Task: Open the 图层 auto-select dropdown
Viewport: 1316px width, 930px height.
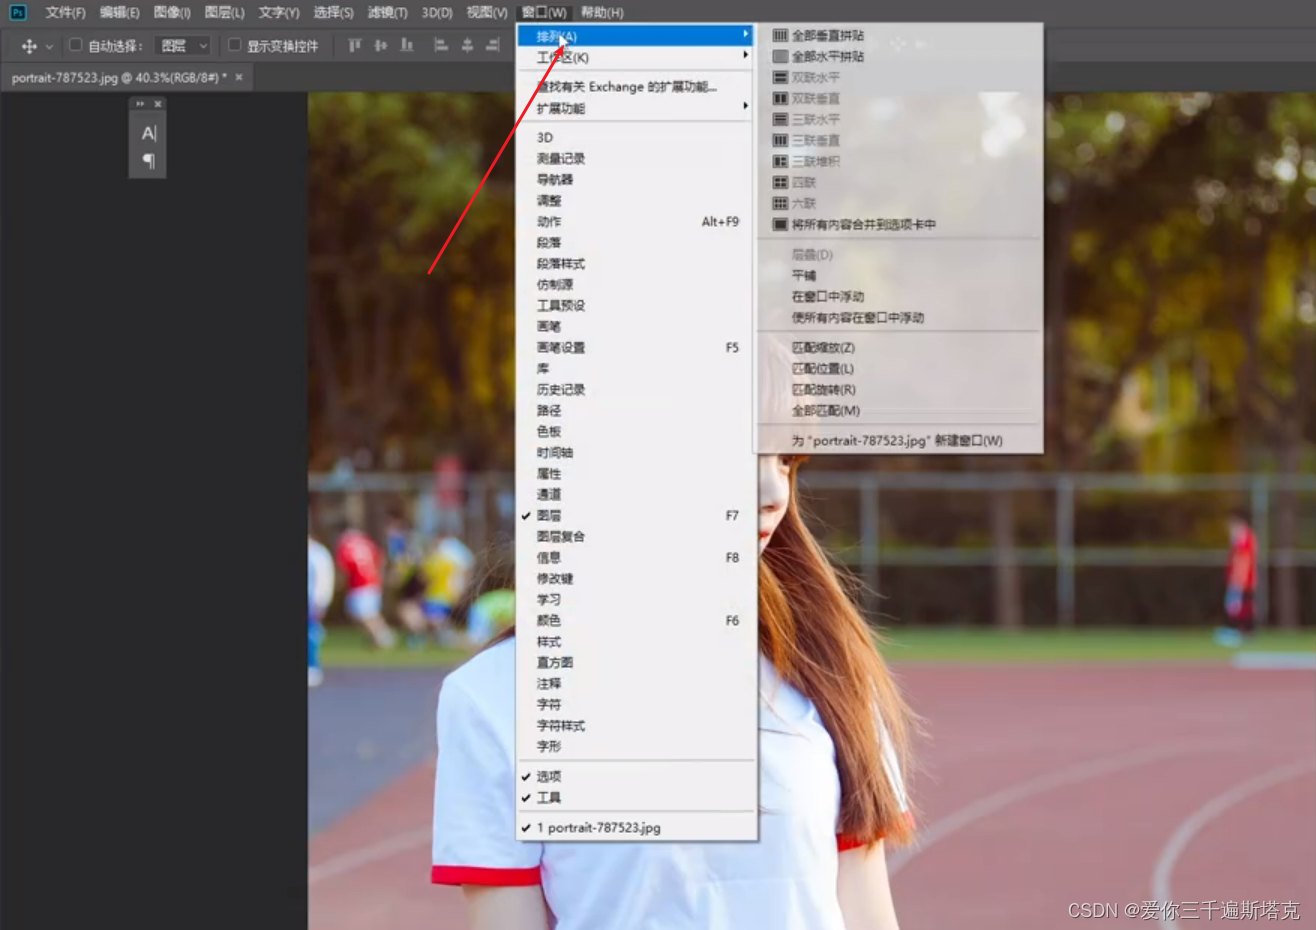Action: (x=184, y=46)
